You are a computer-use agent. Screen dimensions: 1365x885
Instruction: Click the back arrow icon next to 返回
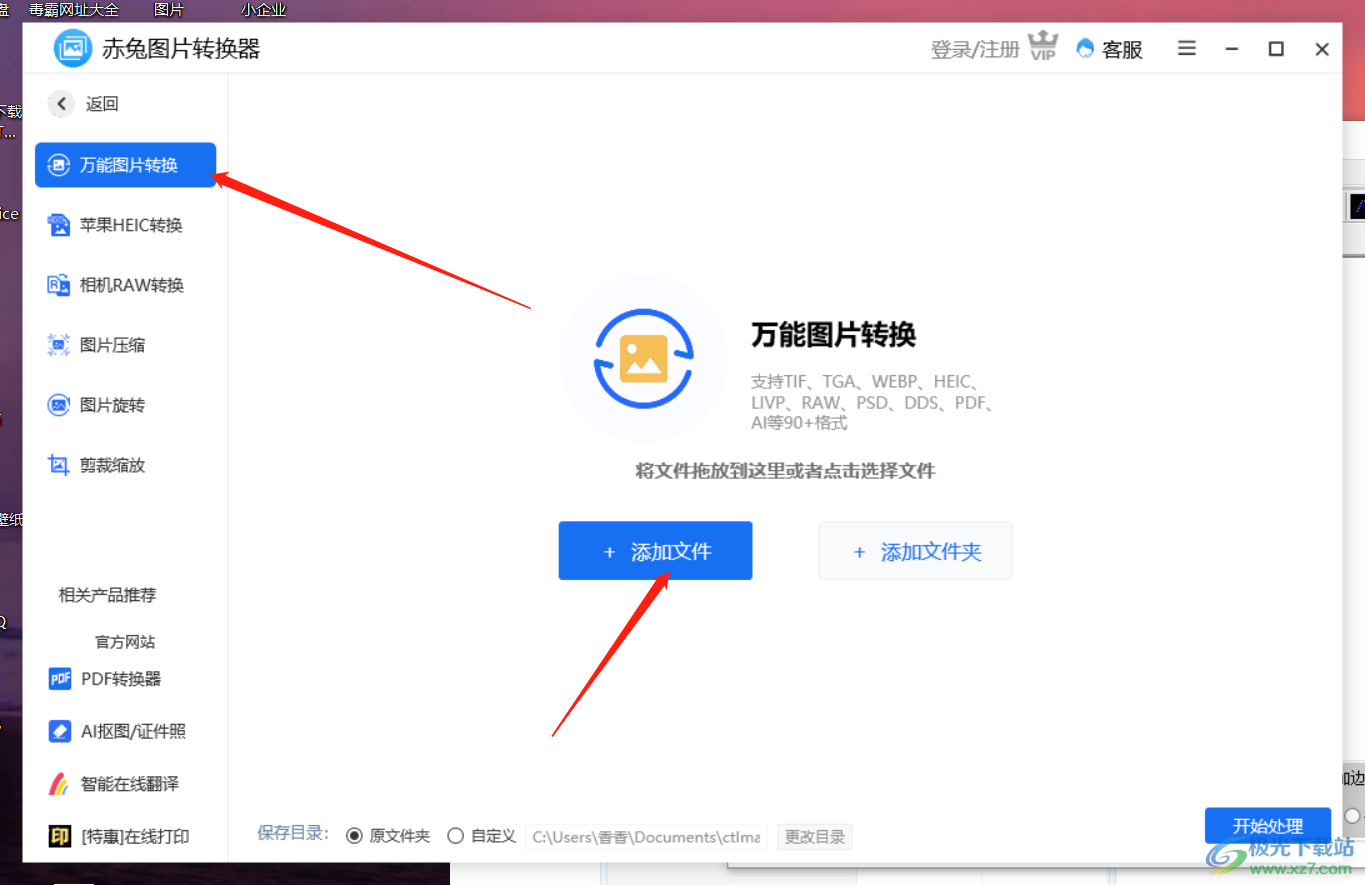61,103
